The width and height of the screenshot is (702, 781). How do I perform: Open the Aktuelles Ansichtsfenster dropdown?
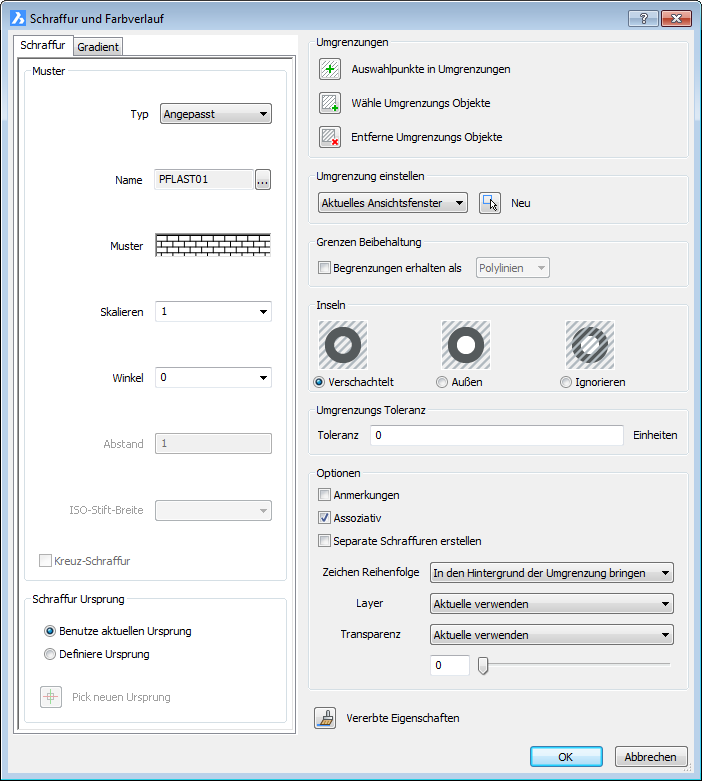tap(393, 203)
